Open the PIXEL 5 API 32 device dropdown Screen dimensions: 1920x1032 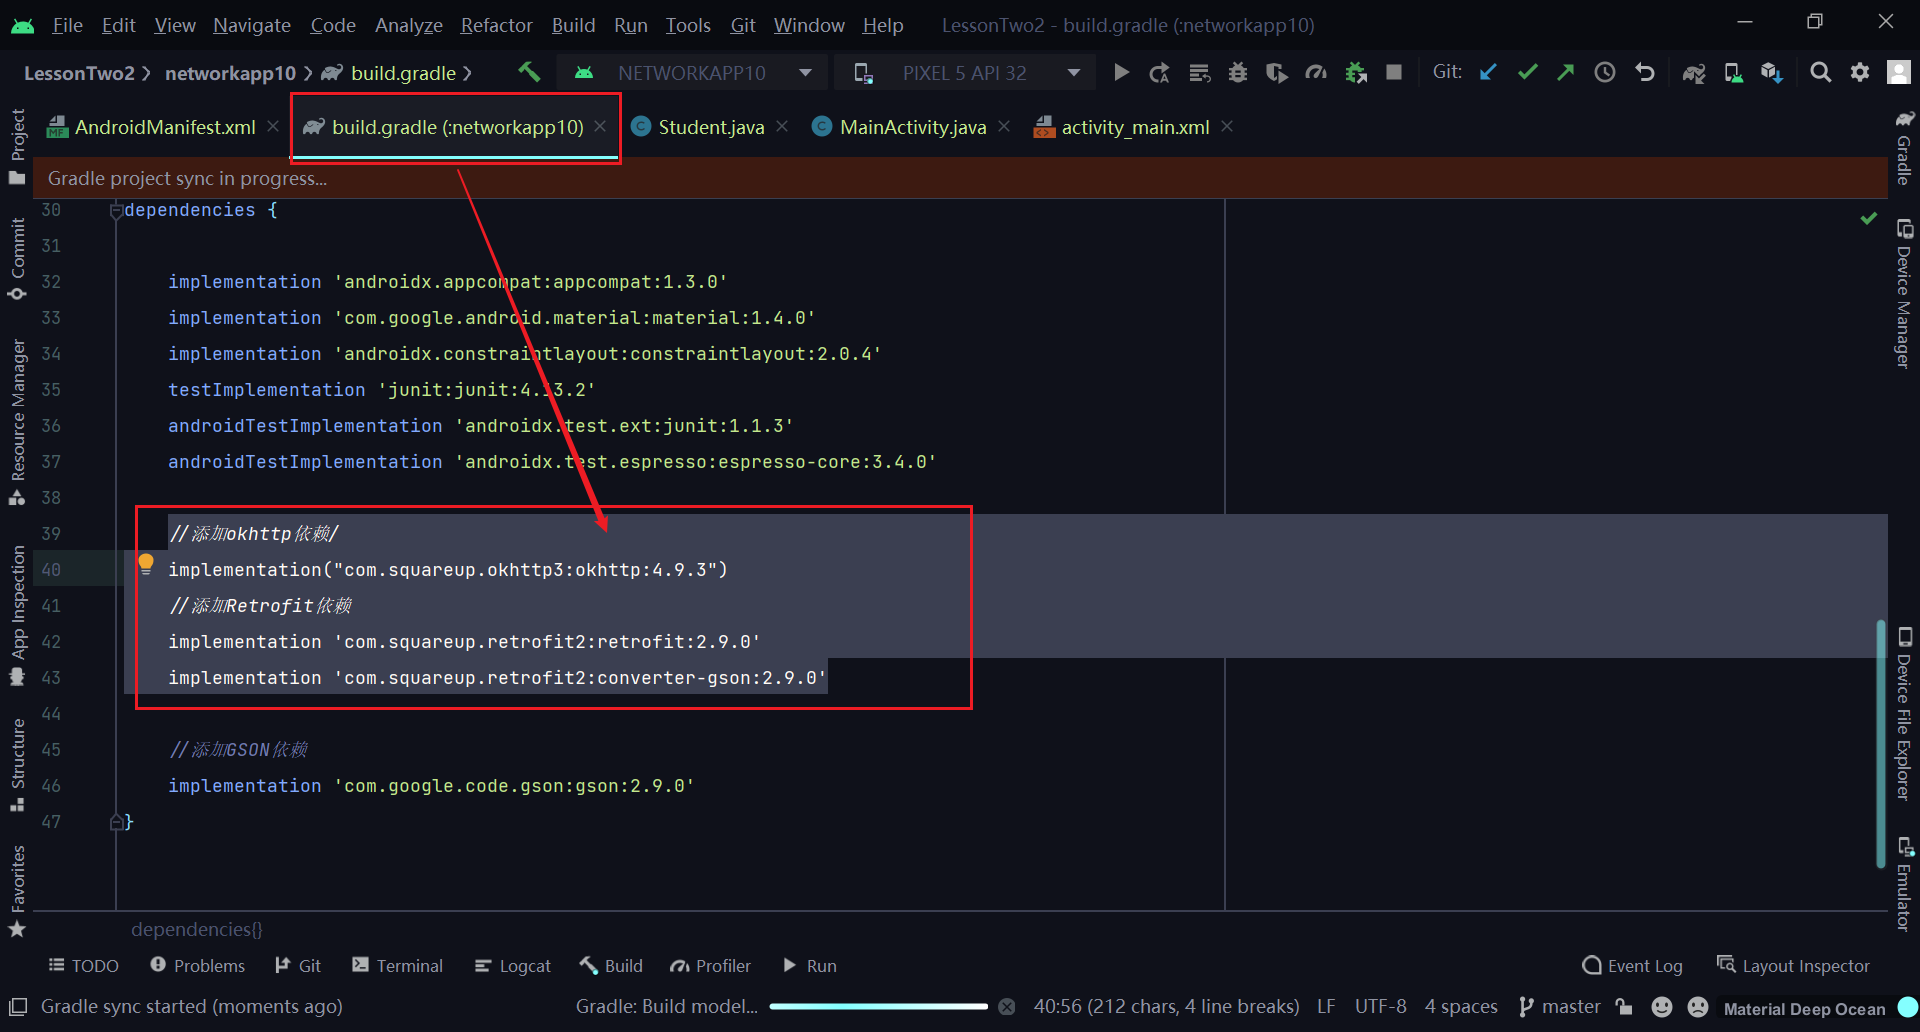(x=965, y=73)
